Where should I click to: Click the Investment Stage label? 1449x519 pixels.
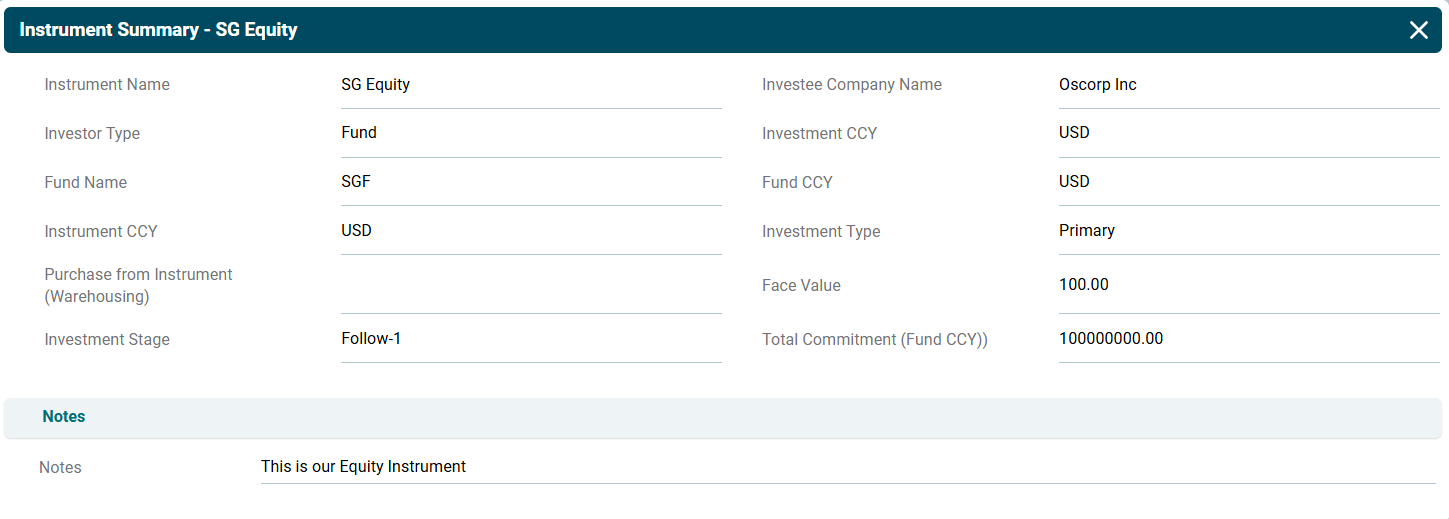(x=107, y=340)
